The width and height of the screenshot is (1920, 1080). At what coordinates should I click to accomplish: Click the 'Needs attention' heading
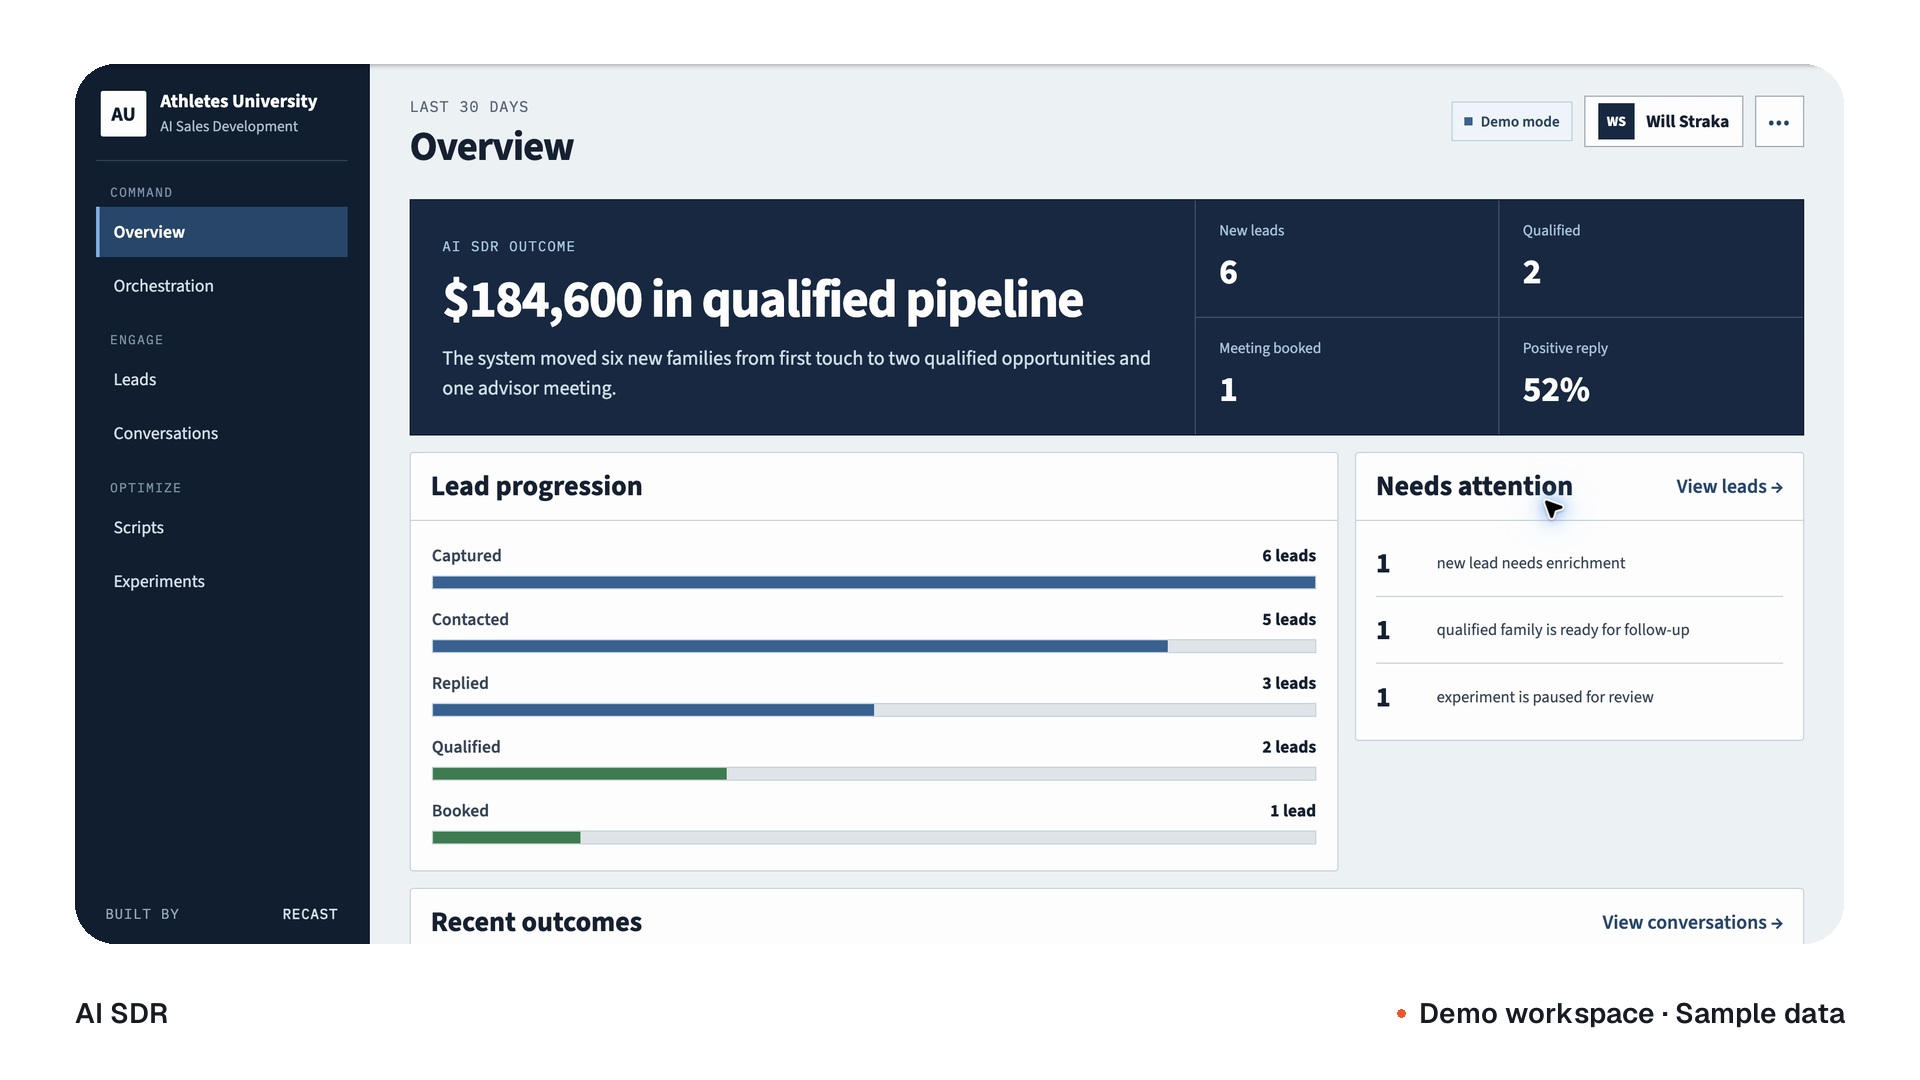click(x=1474, y=487)
